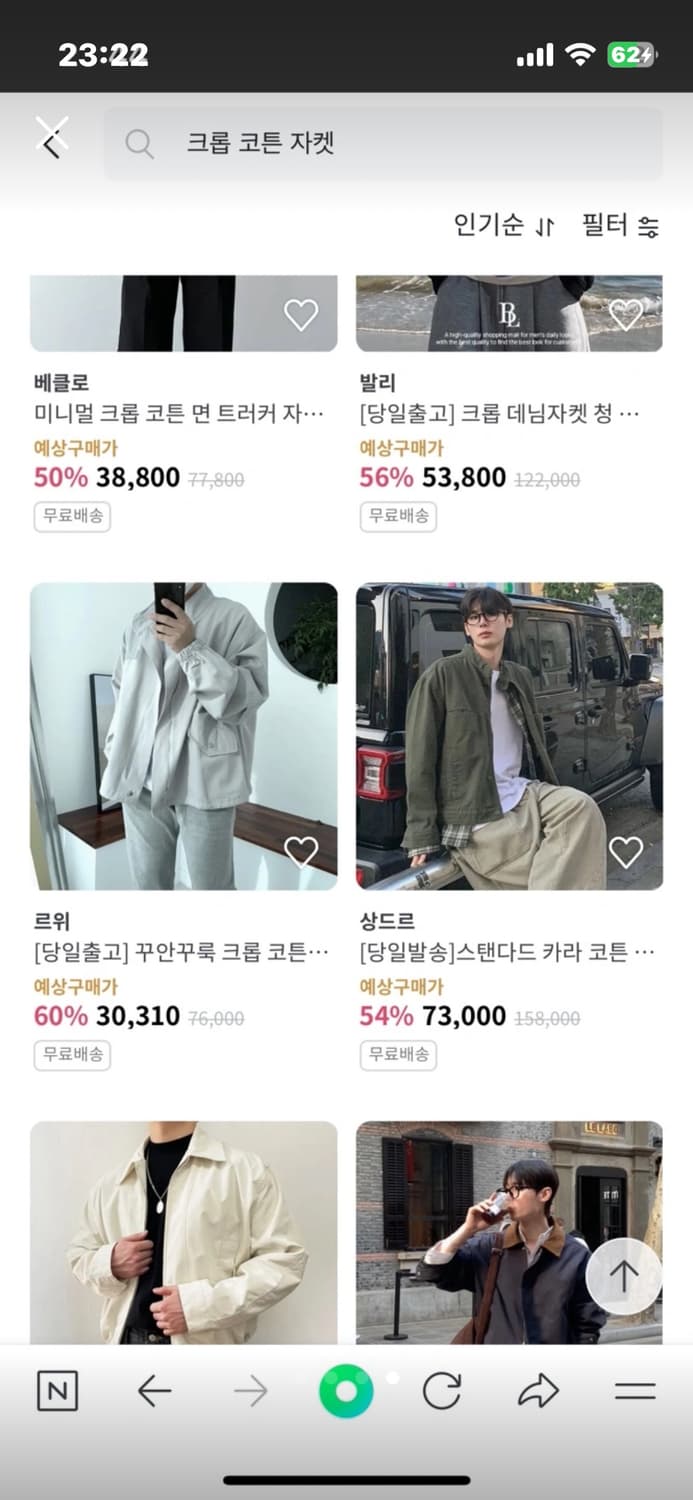Refresh the page using the reload icon

click(442, 1390)
